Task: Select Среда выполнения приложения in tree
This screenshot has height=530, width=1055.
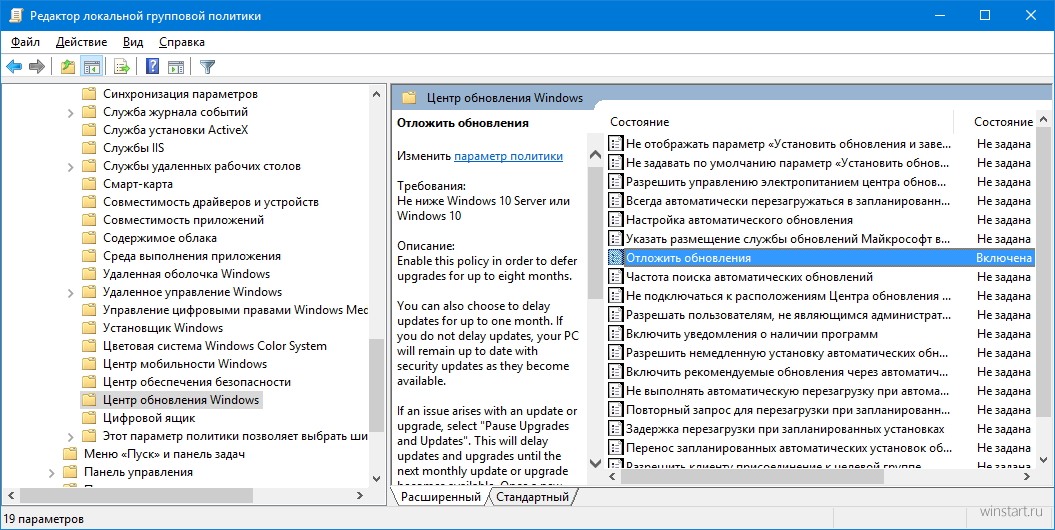Action: 192,256
